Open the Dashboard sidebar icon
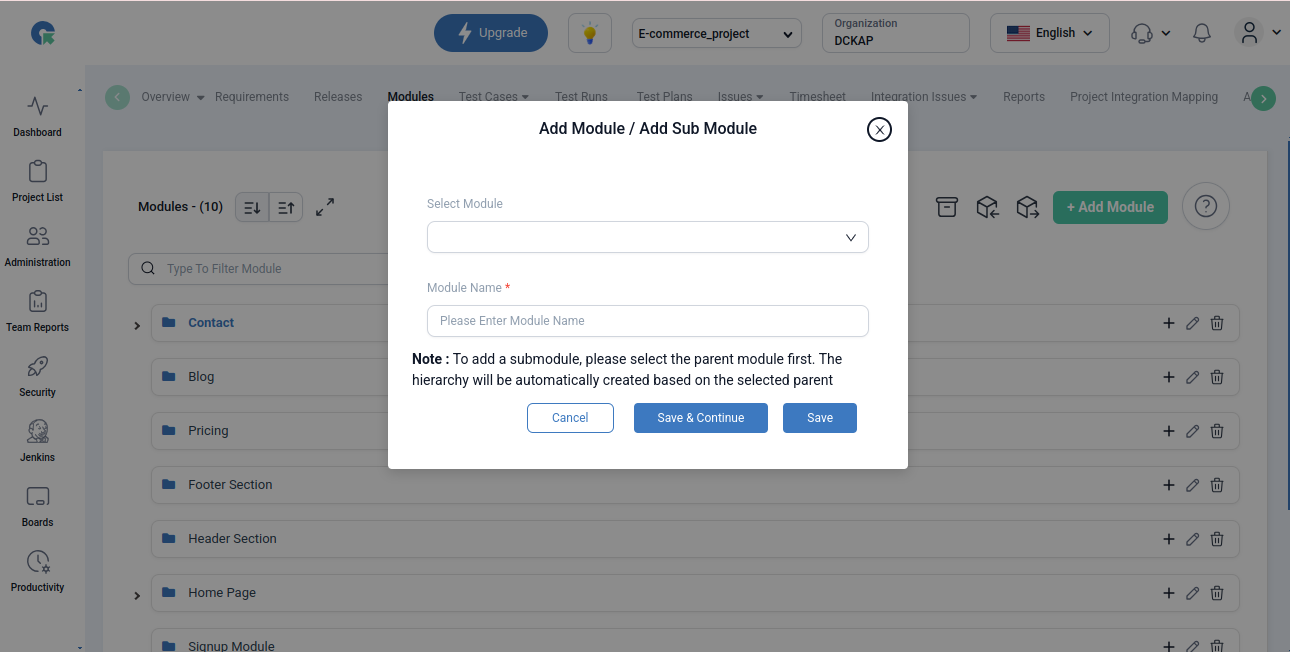This screenshot has width=1290, height=652. tap(37, 115)
